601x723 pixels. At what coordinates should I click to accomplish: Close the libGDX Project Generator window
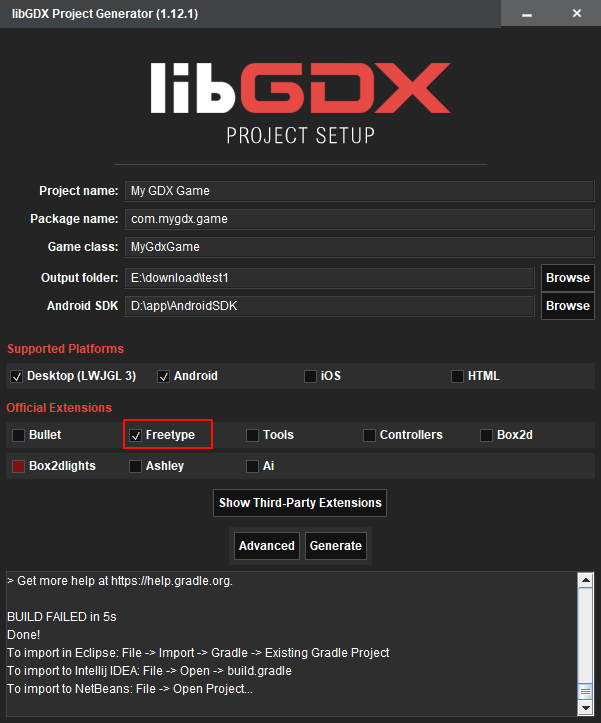tap(576, 13)
